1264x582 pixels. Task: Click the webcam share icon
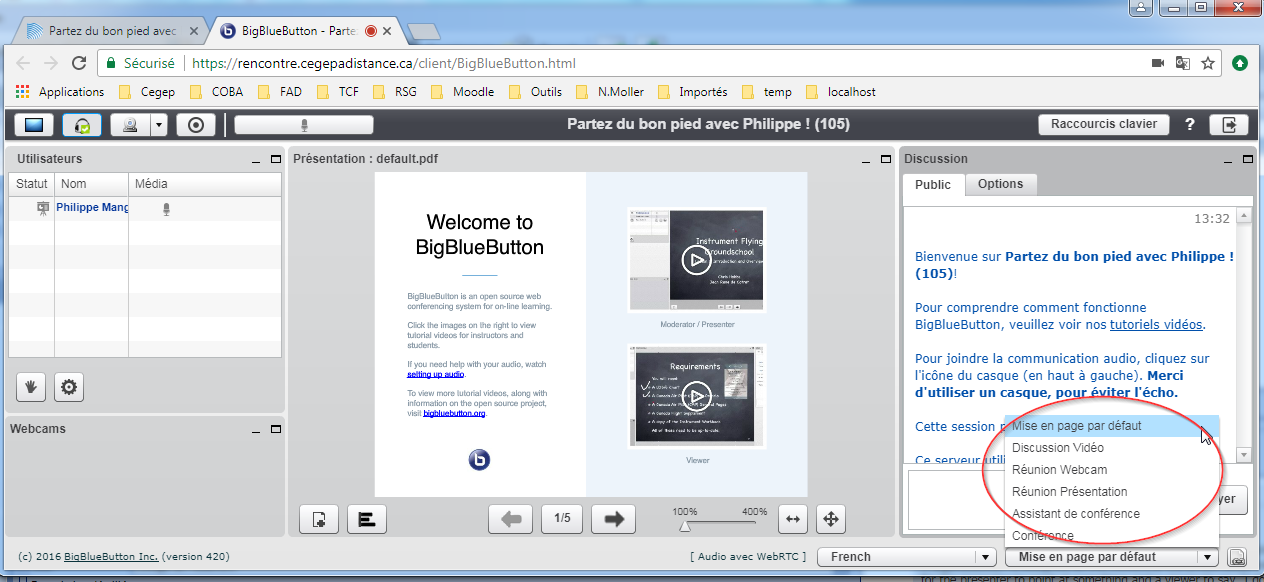coord(129,125)
